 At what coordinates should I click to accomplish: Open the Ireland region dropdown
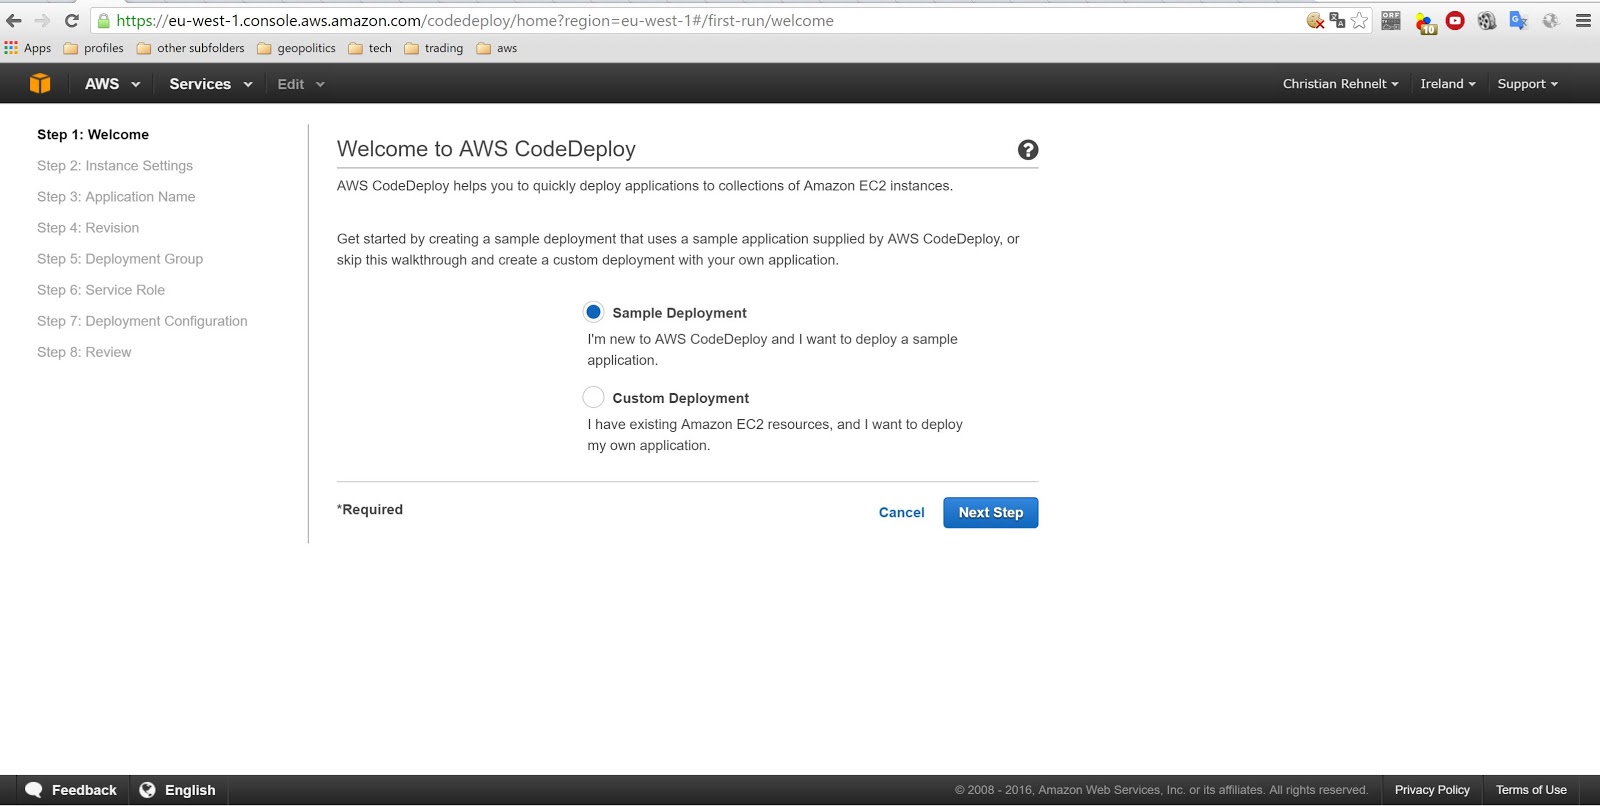pos(1447,84)
